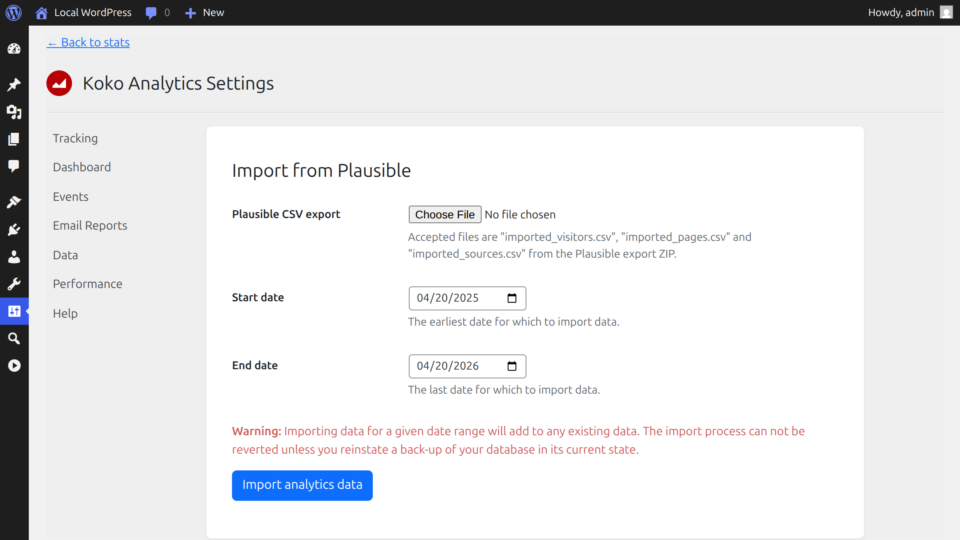
Task: Open Pages icon in sidebar
Action: click(x=14, y=140)
